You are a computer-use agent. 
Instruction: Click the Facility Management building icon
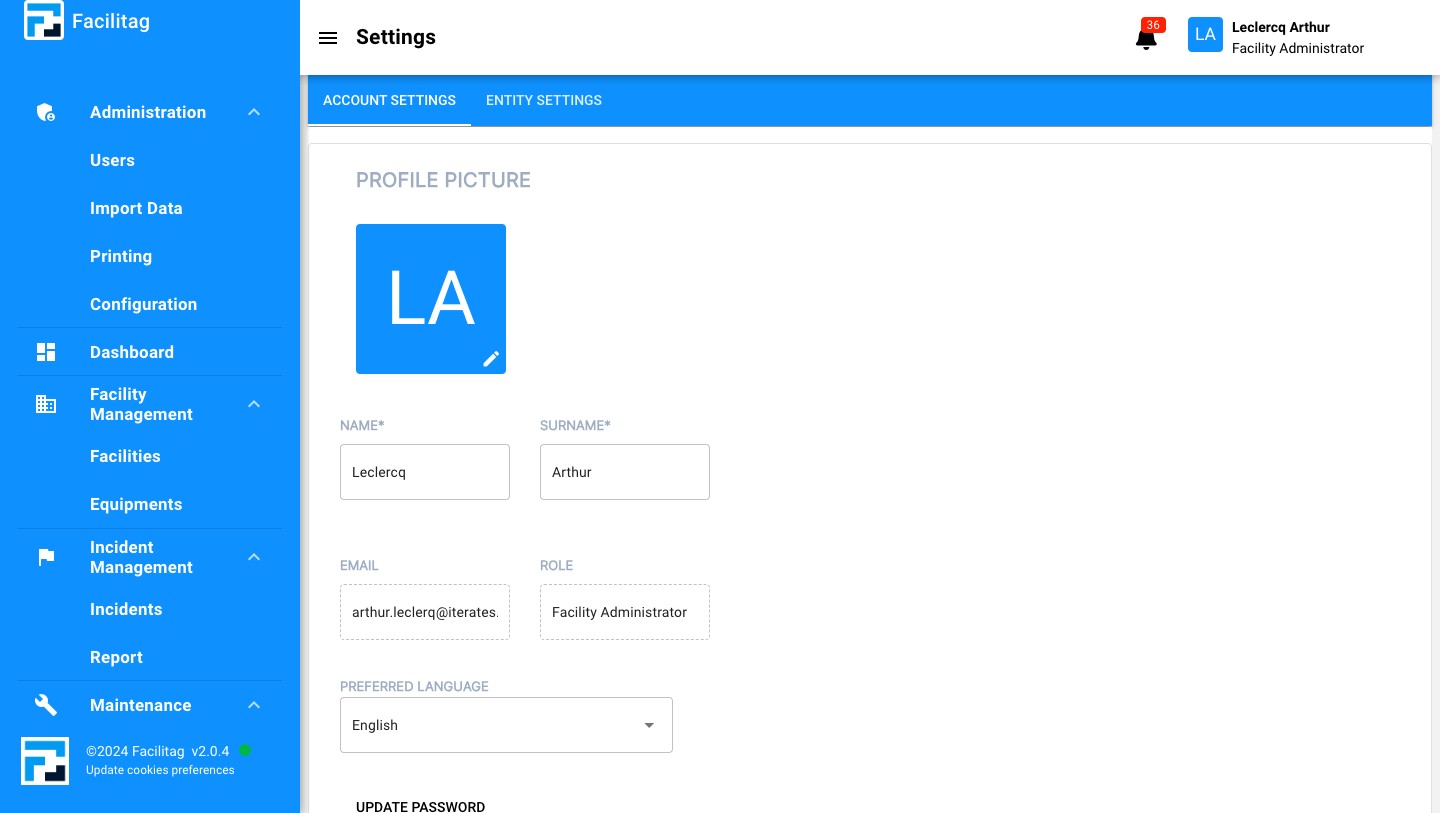point(46,404)
